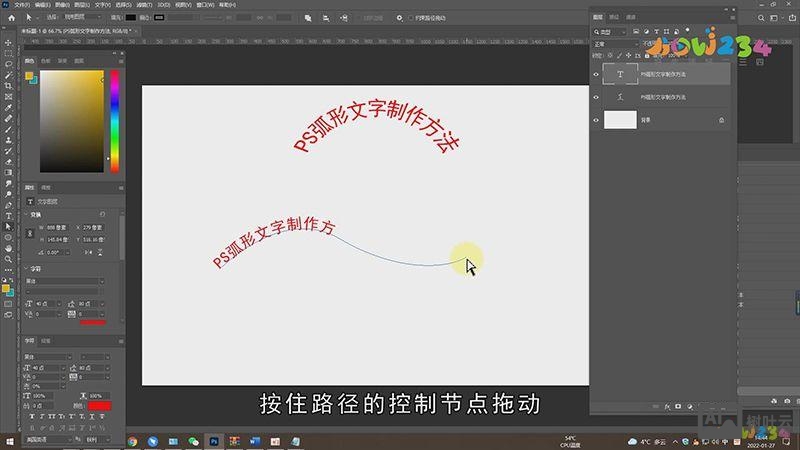Screen dimensions: 800x450
Task: Collapse the 变换 section in Properties
Action: pyautogui.click(x=27, y=215)
